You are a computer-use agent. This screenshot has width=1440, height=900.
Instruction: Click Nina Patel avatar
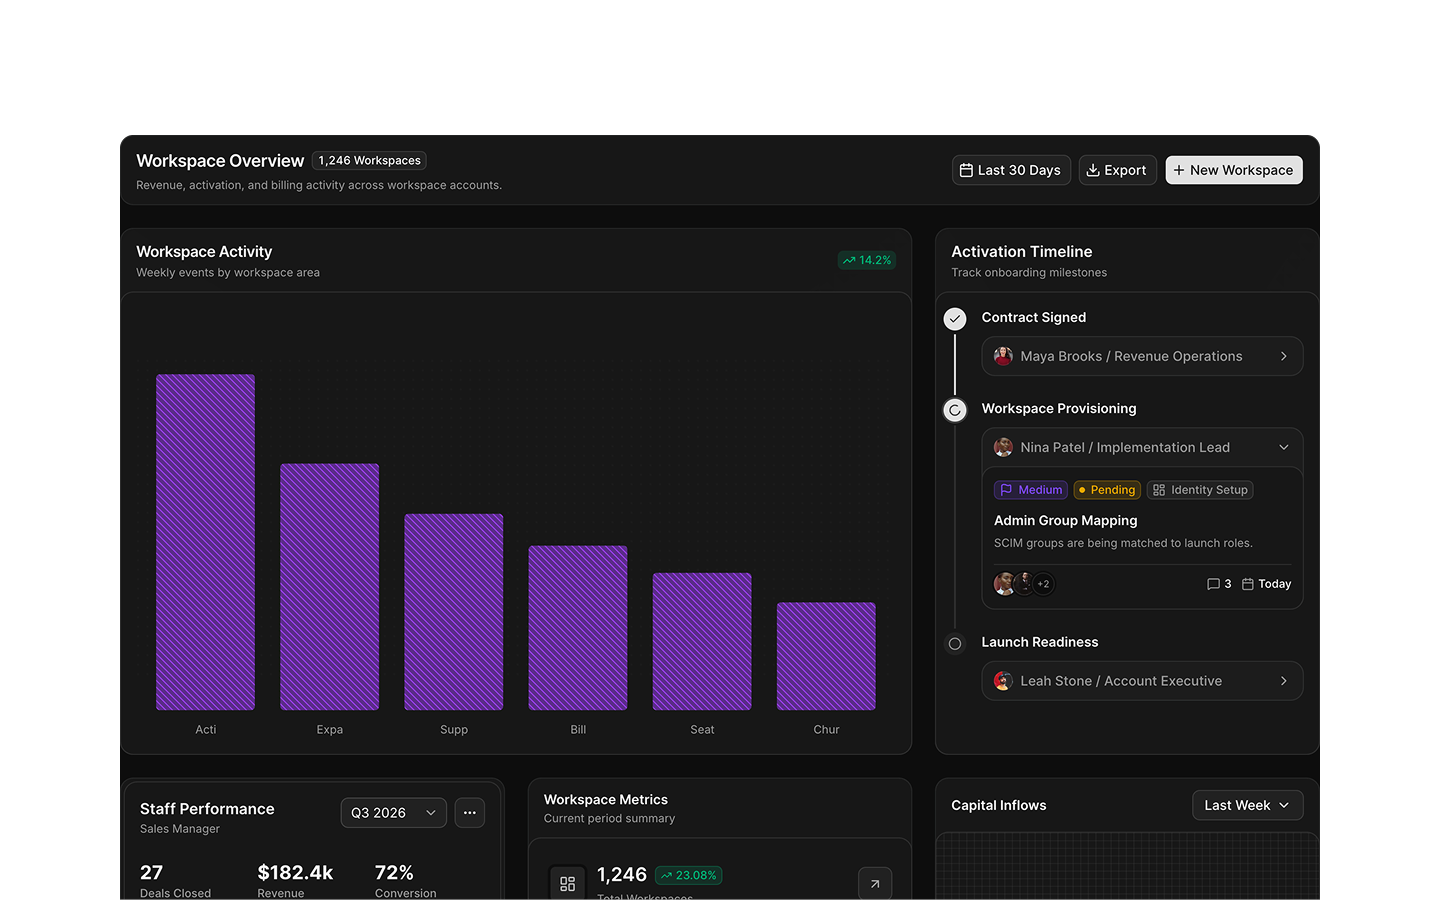pyautogui.click(x=1003, y=447)
